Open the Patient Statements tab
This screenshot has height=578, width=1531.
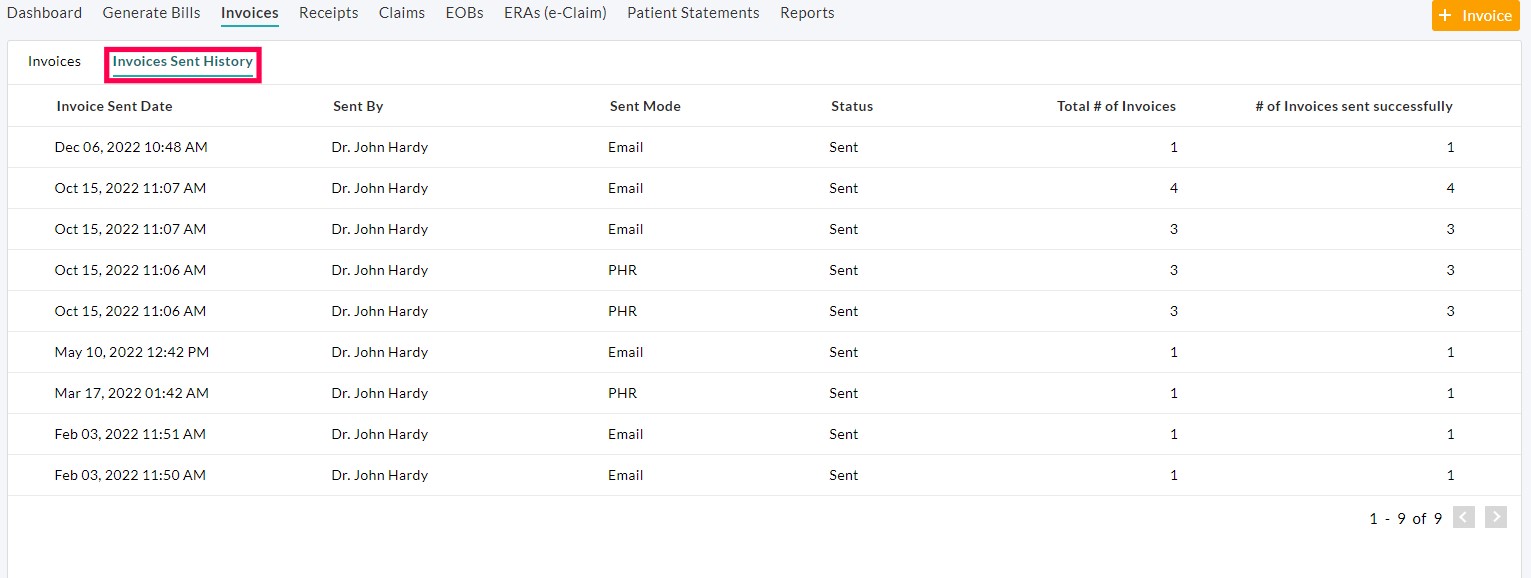click(692, 12)
